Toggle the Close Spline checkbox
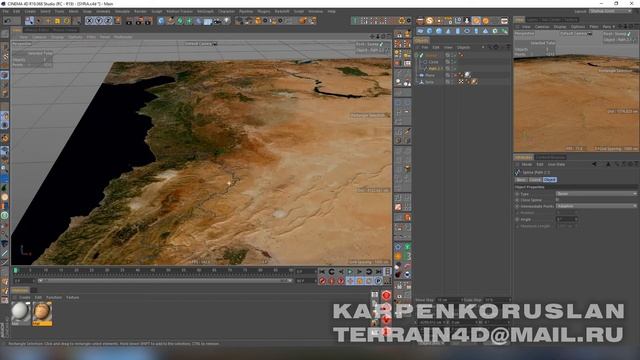 click(x=558, y=200)
